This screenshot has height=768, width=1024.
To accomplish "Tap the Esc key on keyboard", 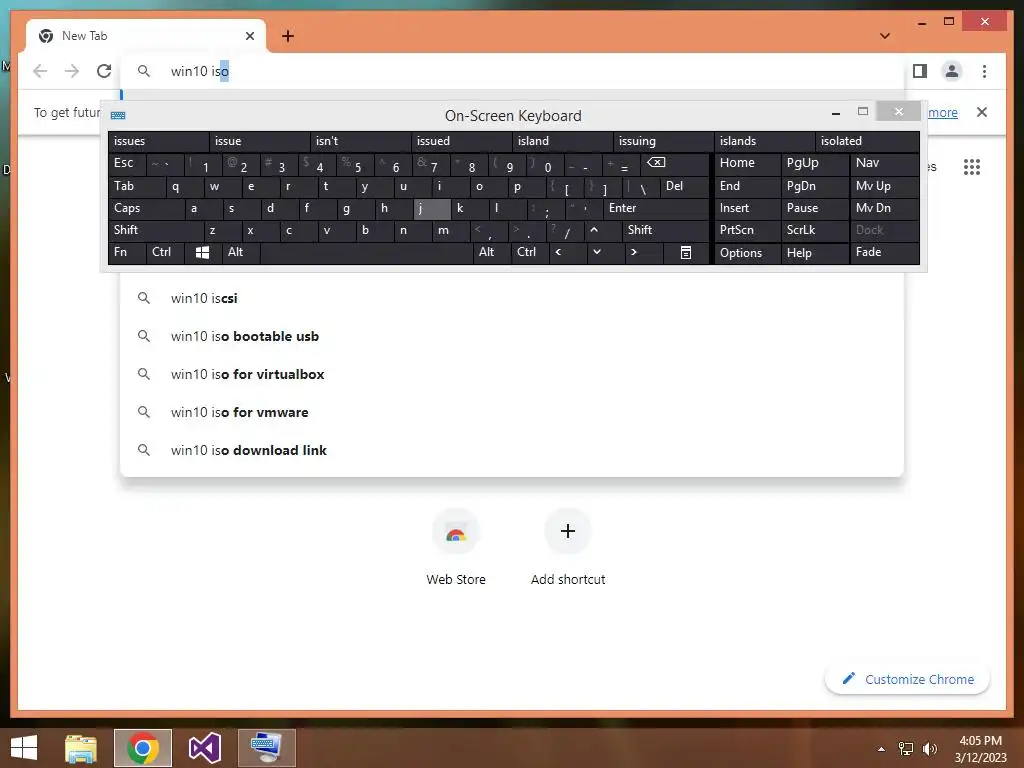I will pyautogui.click(x=127, y=163).
